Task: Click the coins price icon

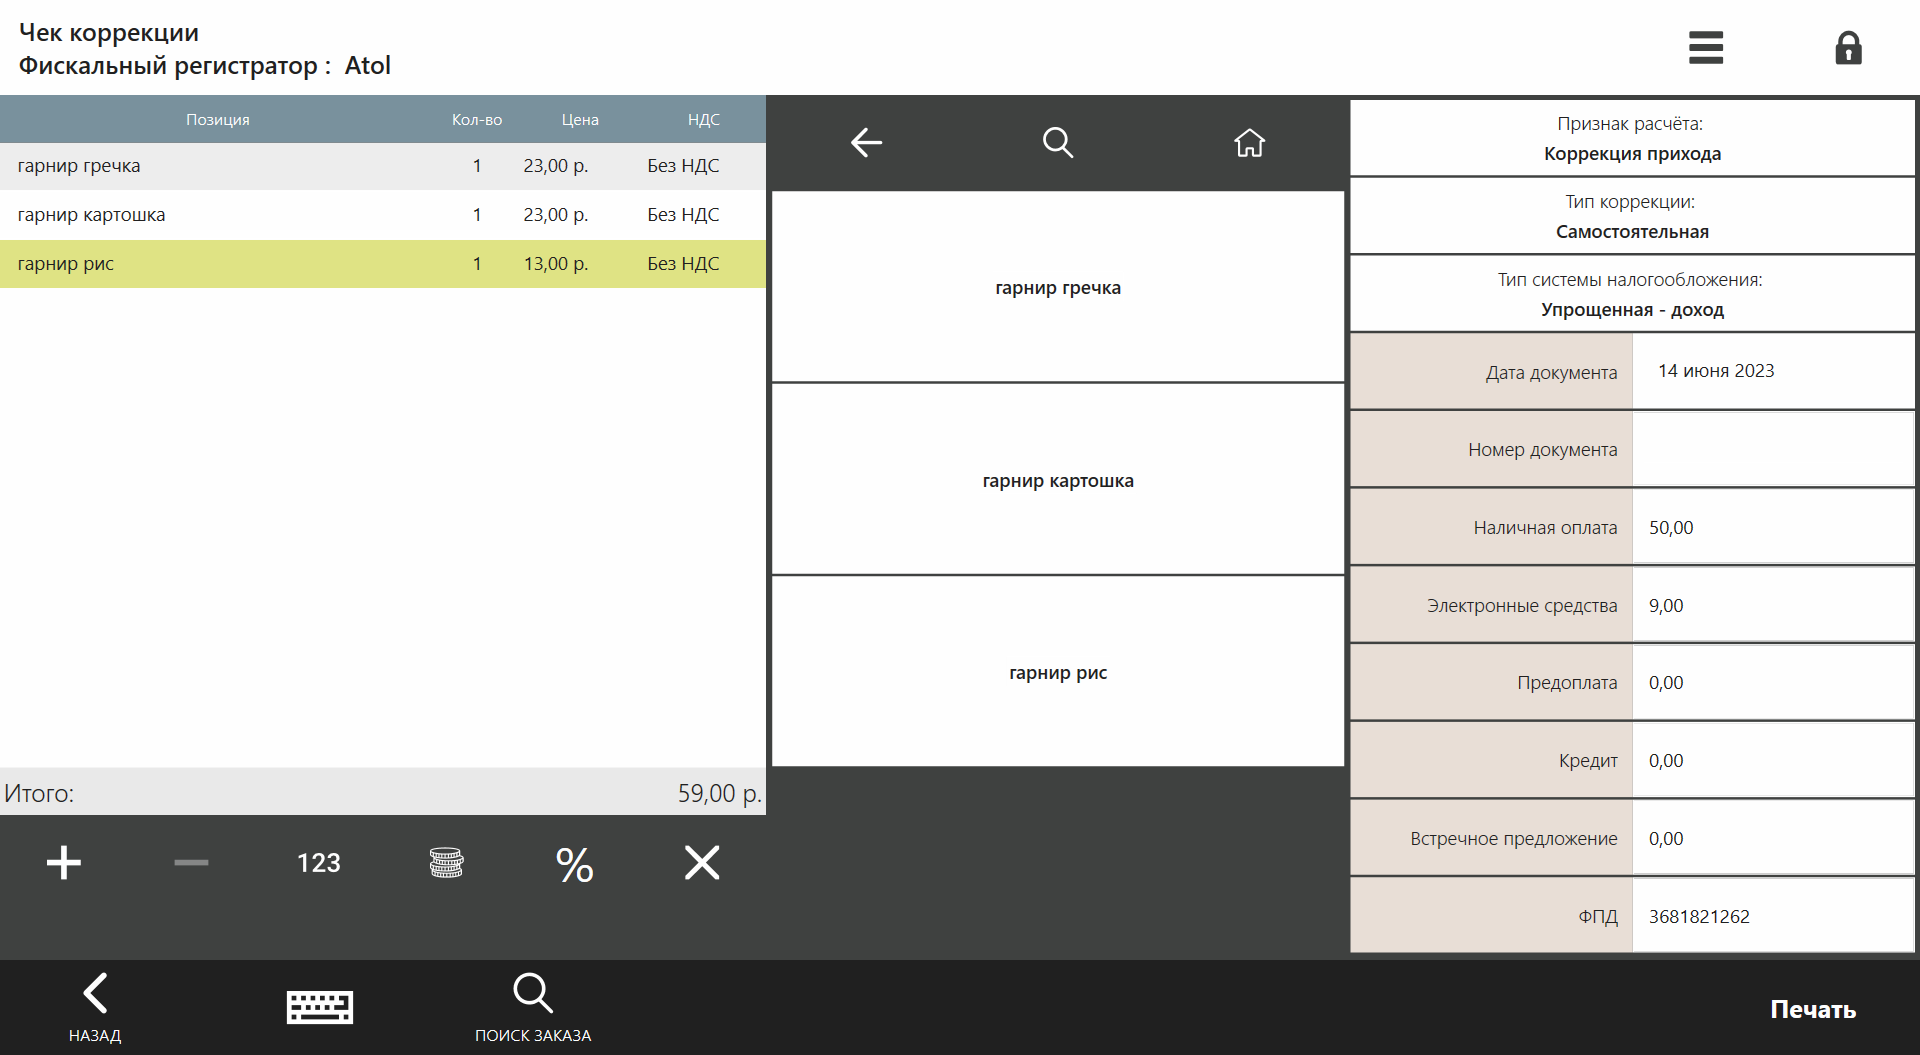Action: pos(446,863)
